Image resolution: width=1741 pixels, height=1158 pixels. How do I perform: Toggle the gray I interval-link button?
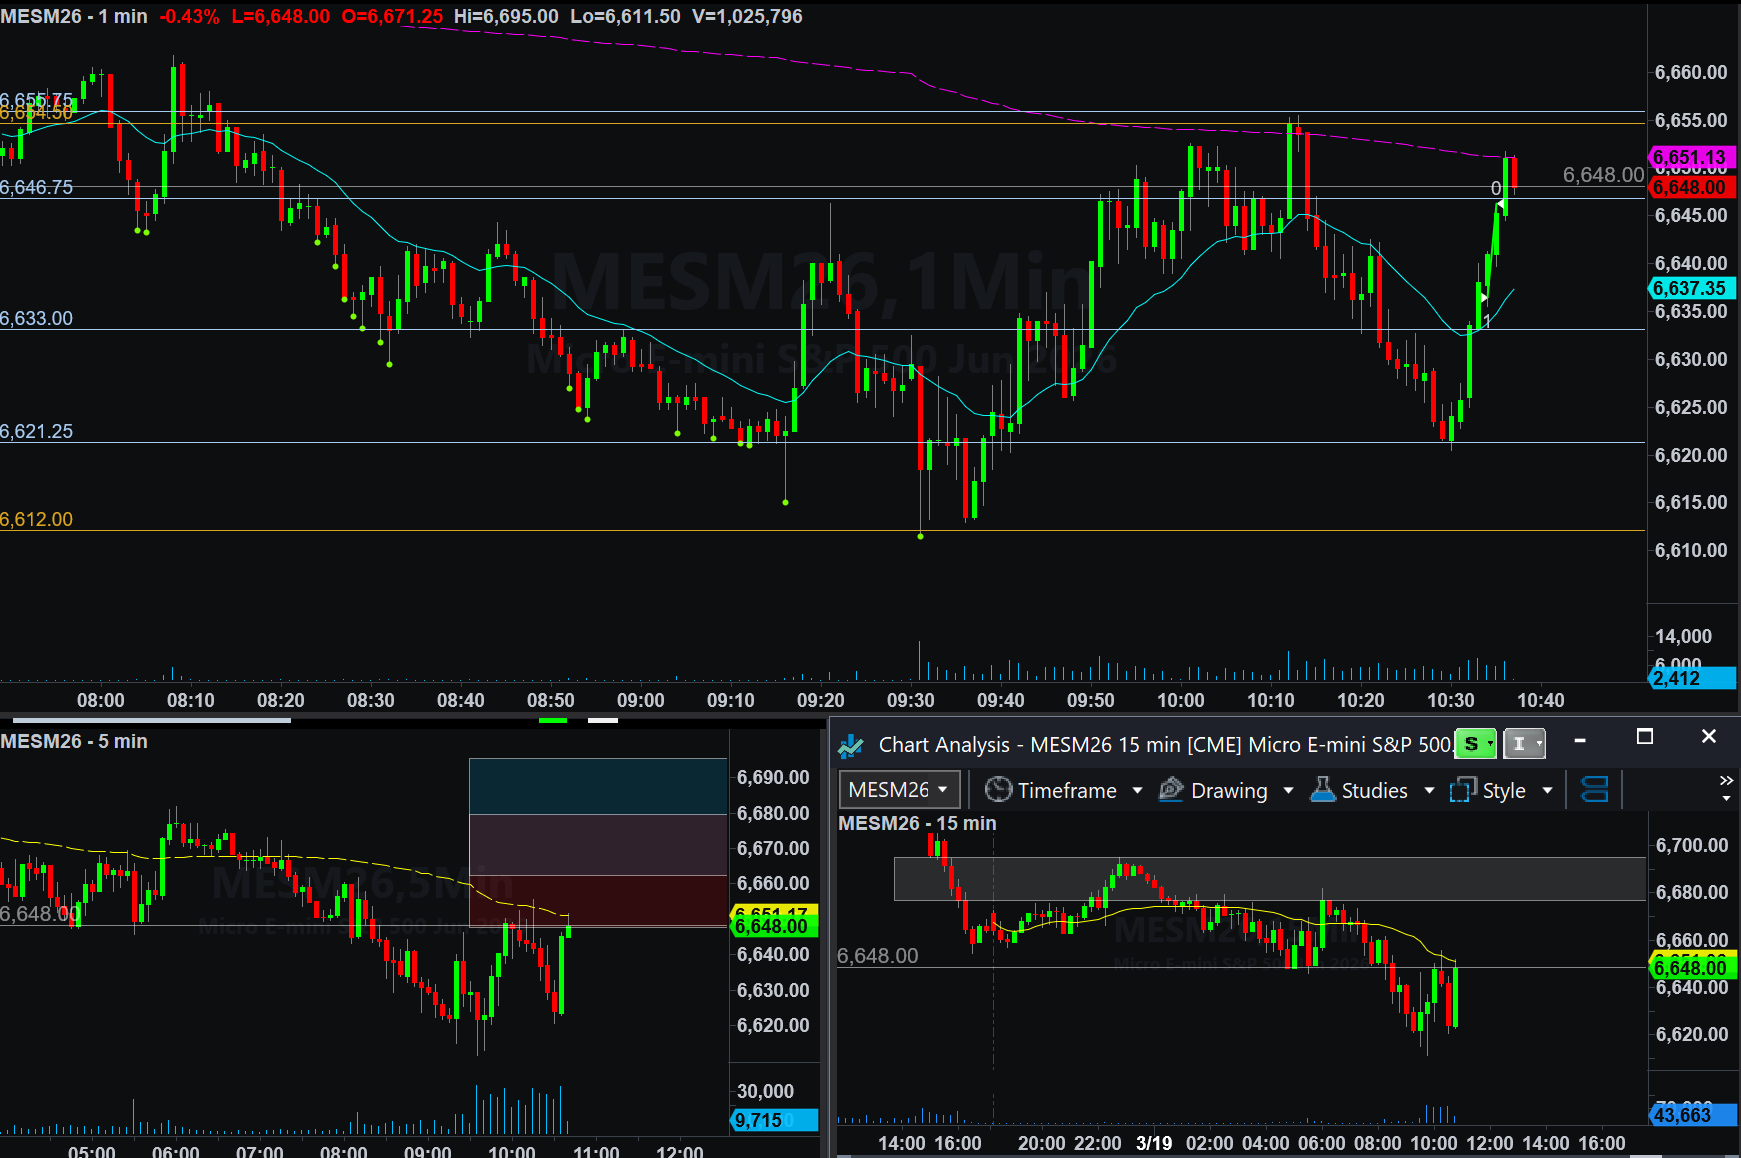(1523, 744)
